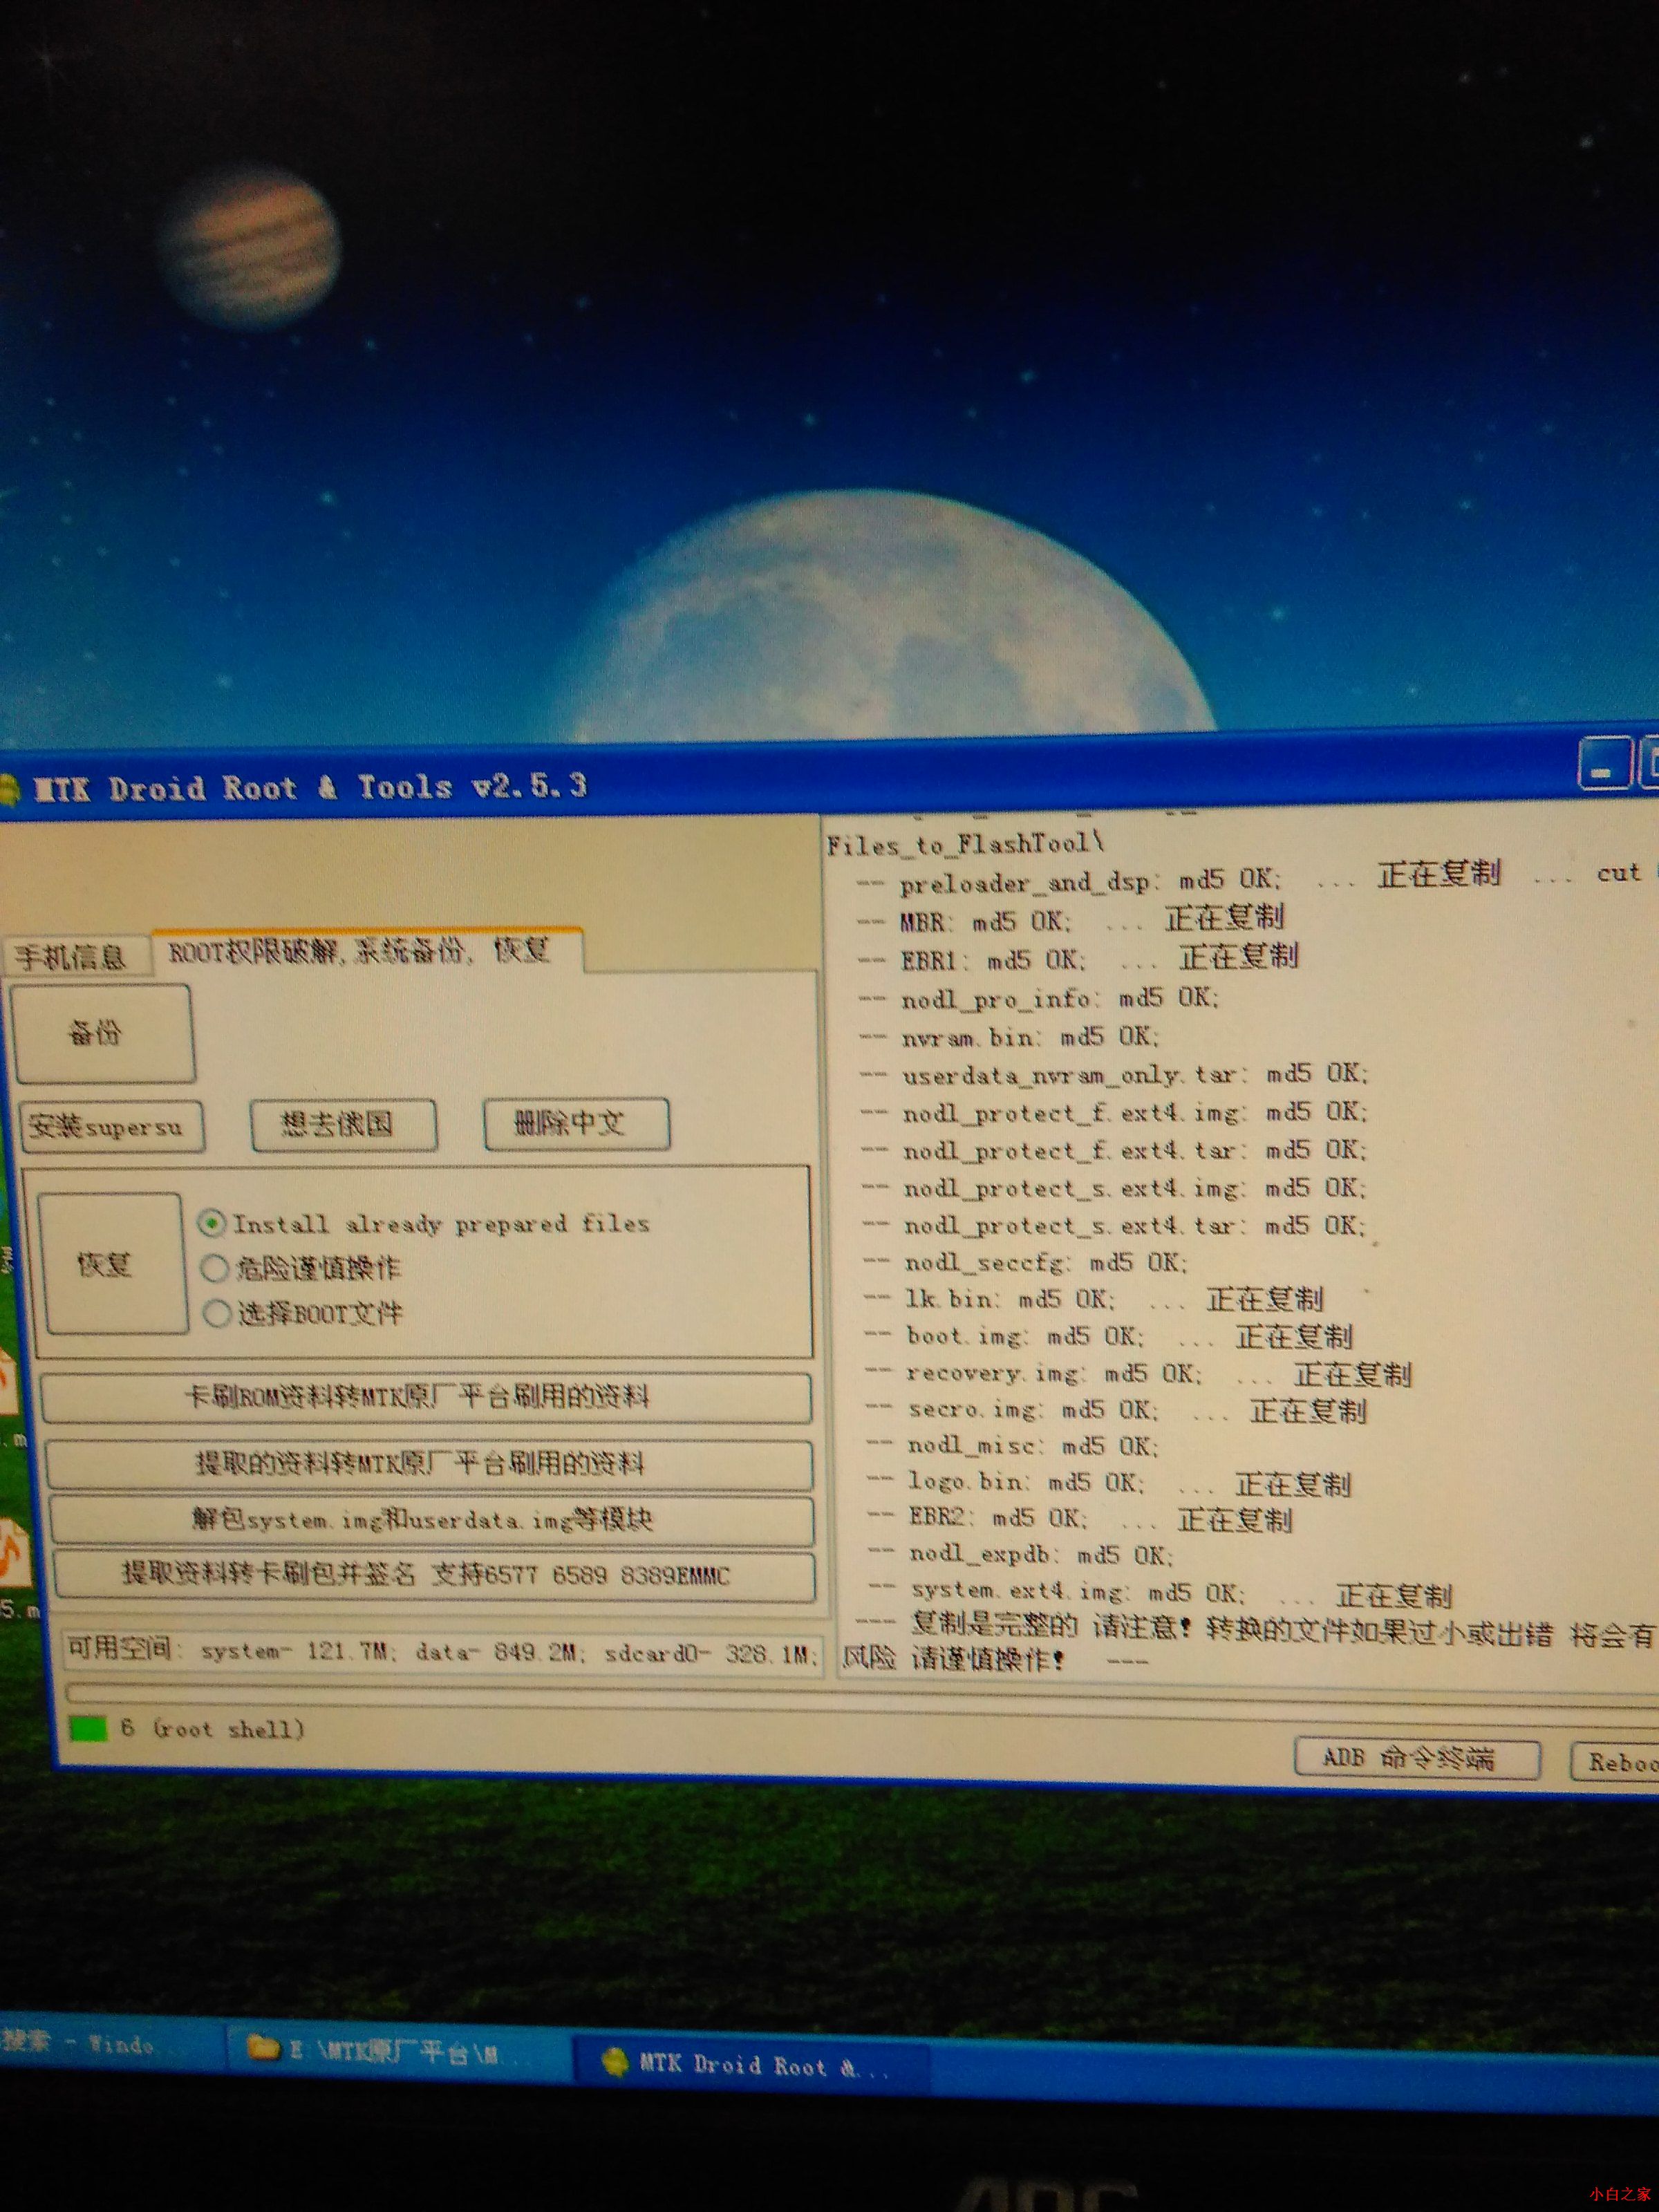The width and height of the screenshot is (1659, 2212).
Task: Open MTK Droid Root taskbar item
Action: 752,2065
